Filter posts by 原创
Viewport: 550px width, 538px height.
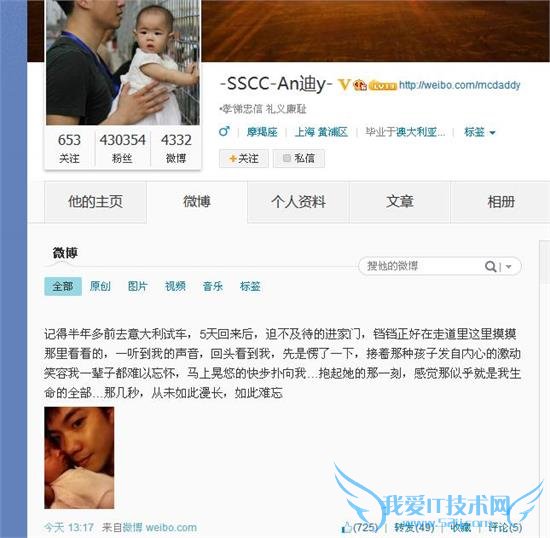(100, 286)
